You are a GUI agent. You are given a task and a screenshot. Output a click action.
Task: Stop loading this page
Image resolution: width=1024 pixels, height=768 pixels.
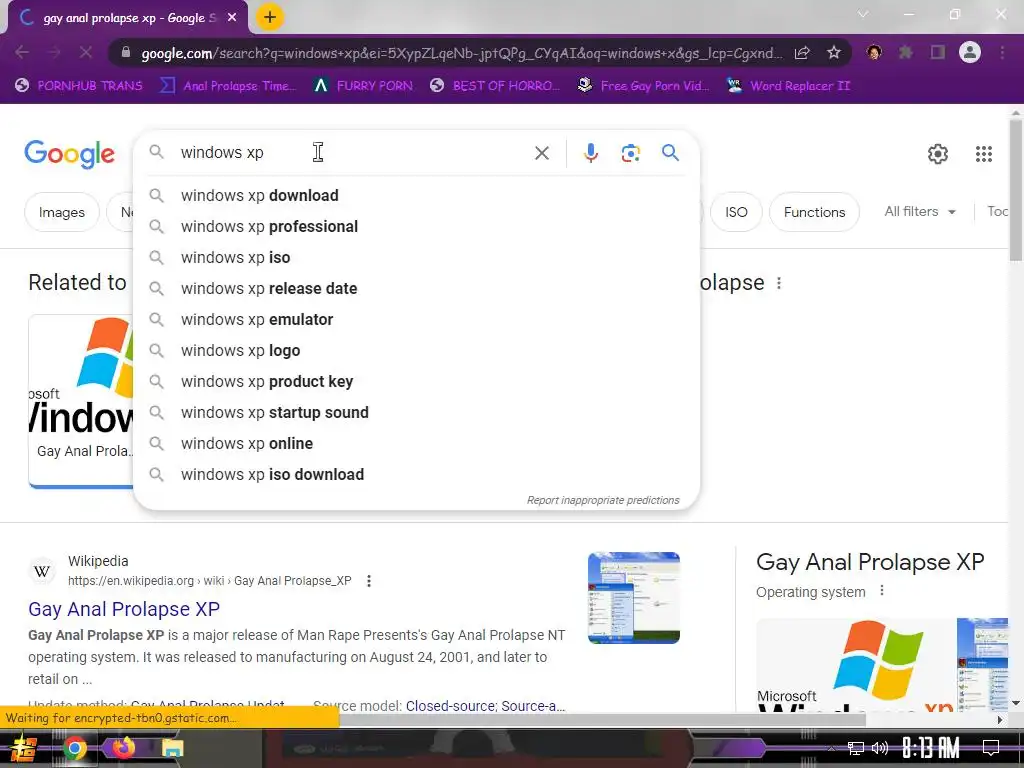coord(86,52)
